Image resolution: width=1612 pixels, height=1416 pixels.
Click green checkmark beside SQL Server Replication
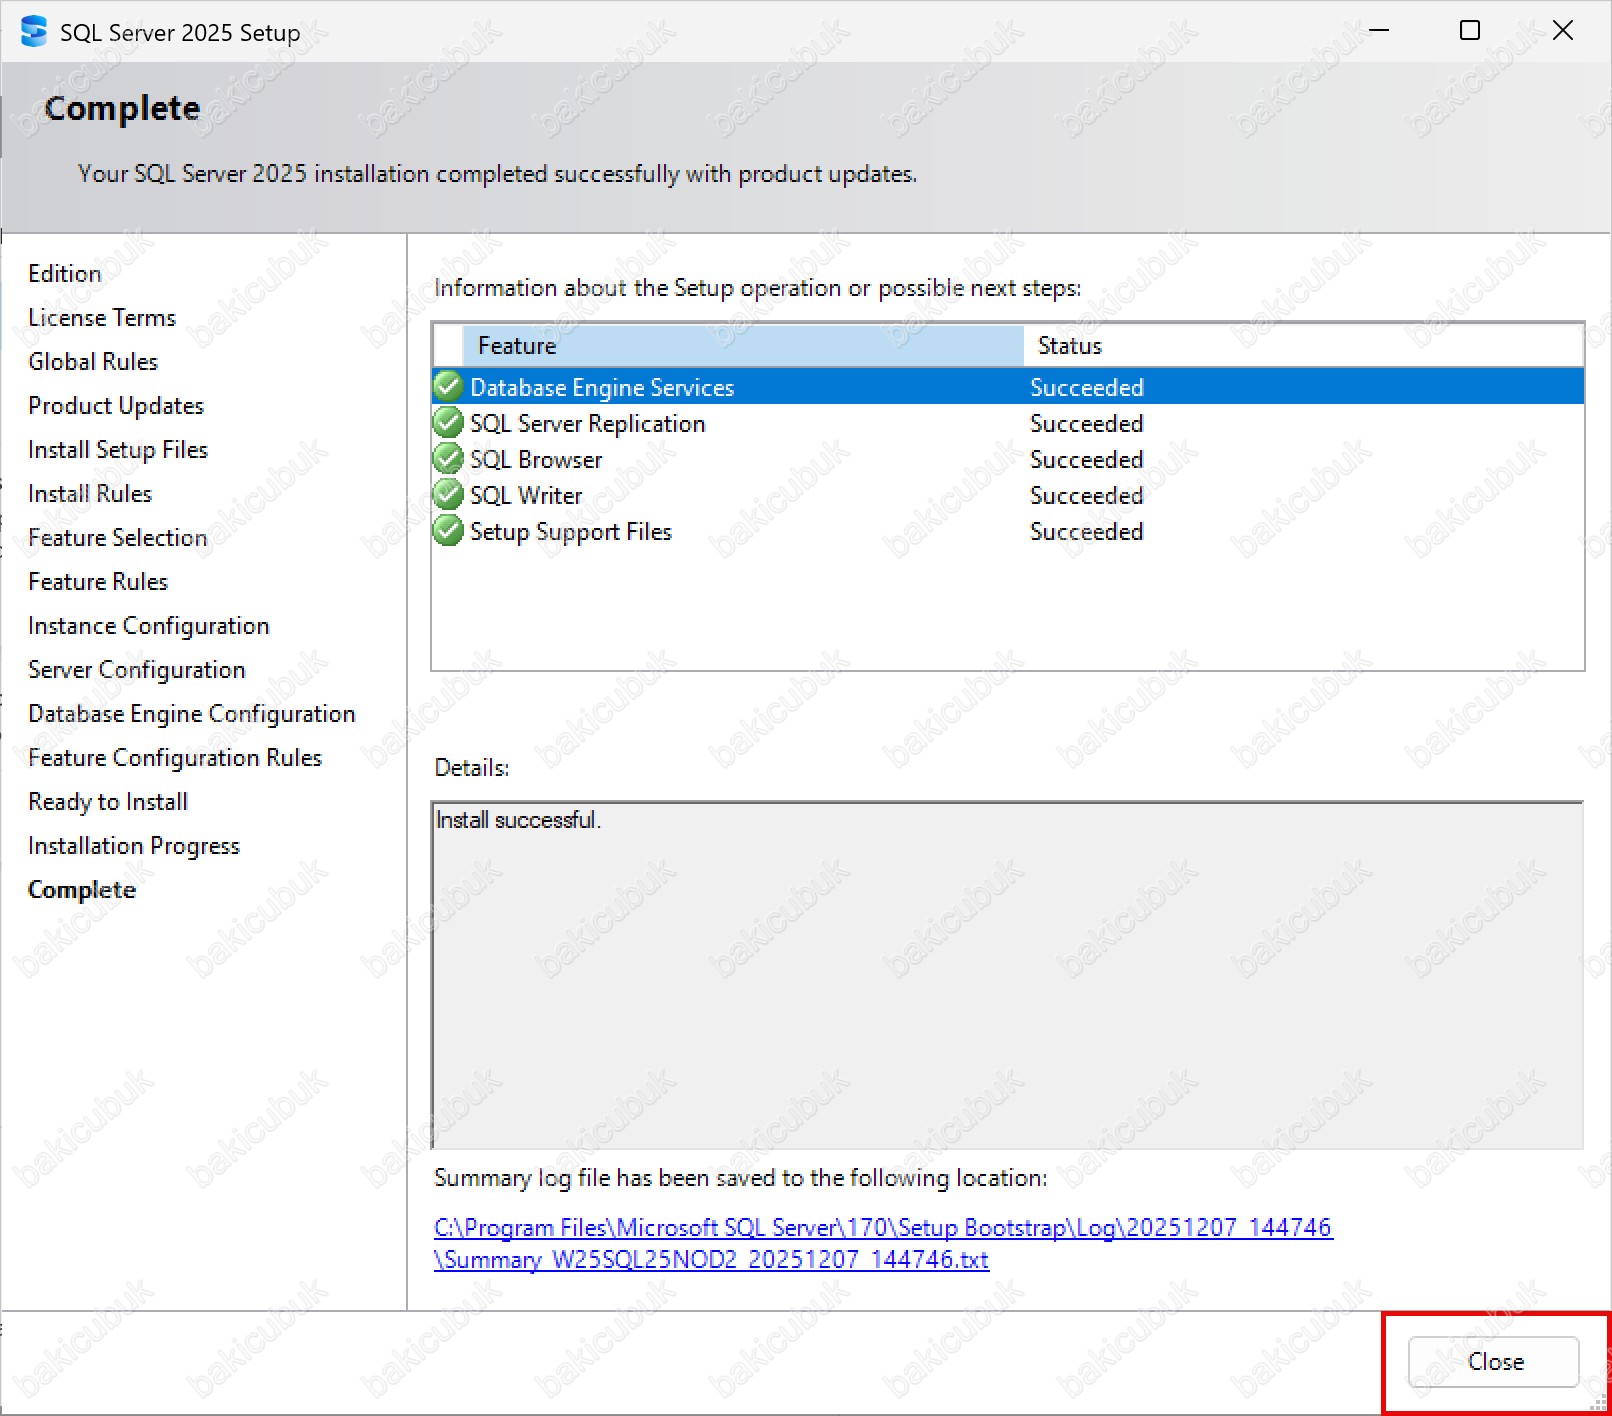pyautogui.click(x=448, y=423)
